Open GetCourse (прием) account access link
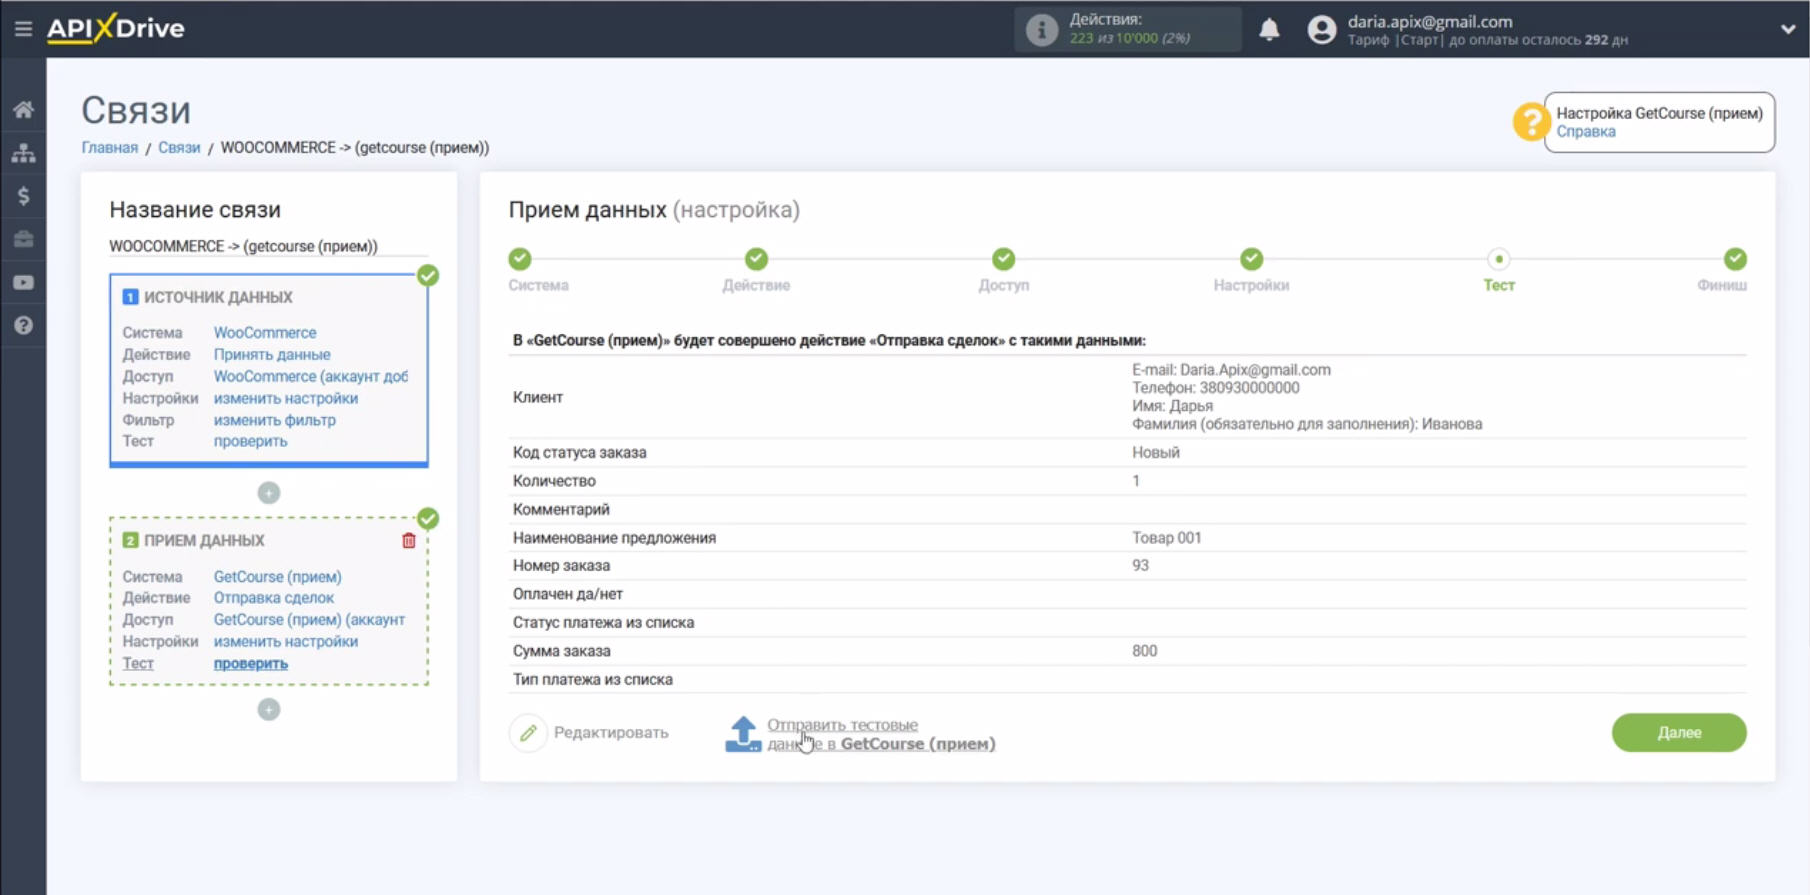The image size is (1810, 895). click(x=309, y=620)
